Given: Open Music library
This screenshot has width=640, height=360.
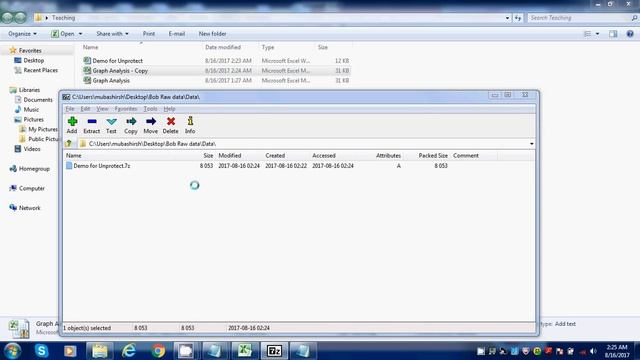Looking at the screenshot, I should (31, 109).
